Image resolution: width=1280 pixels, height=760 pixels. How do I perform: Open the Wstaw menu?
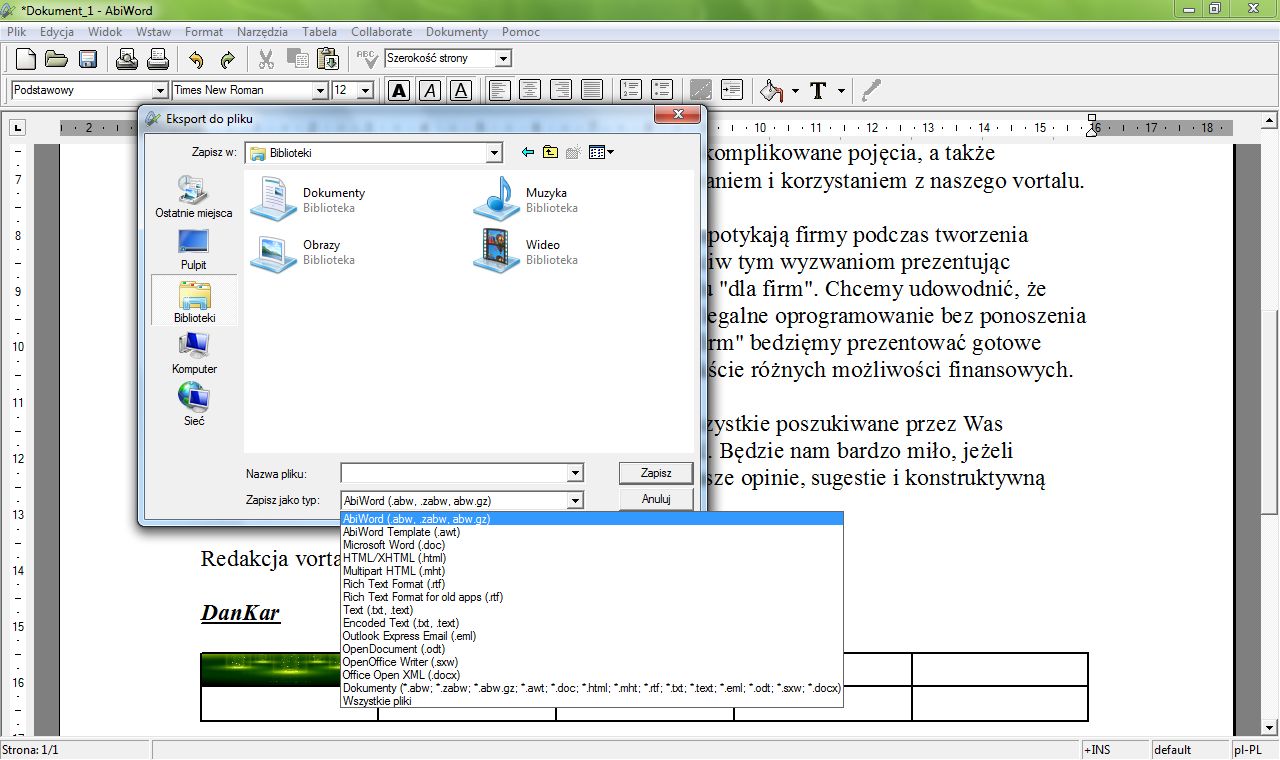(x=154, y=32)
